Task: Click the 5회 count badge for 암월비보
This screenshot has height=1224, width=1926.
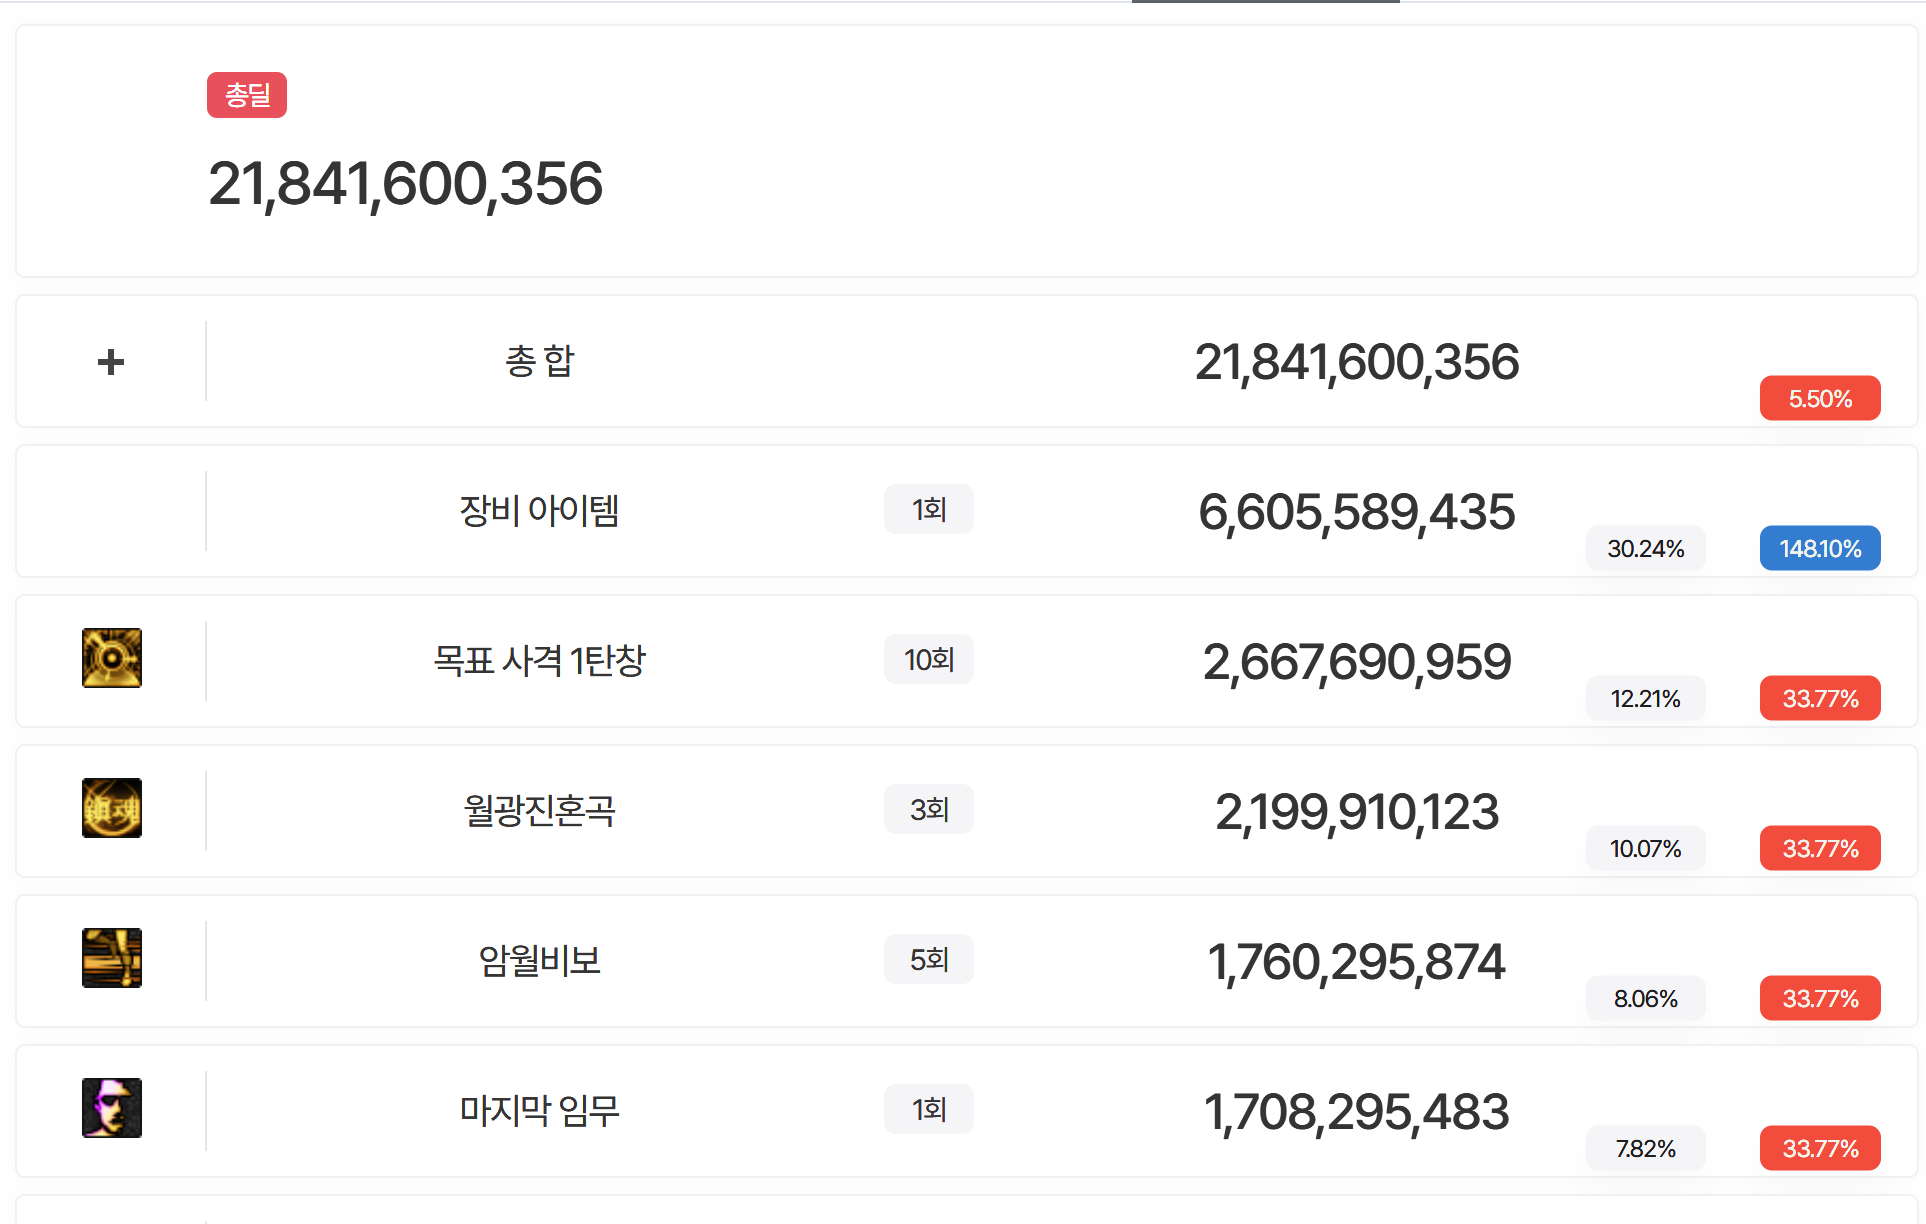Action: coord(929,959)
